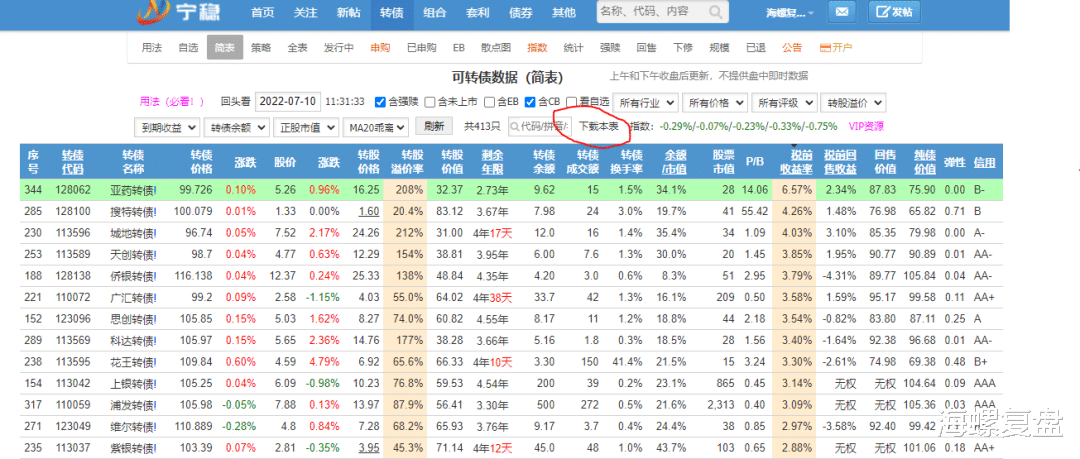Image resolution: width=1080 pixels, height=459 pixels.
Task: Sort by the 转债代码 column header
Action: 72,162
